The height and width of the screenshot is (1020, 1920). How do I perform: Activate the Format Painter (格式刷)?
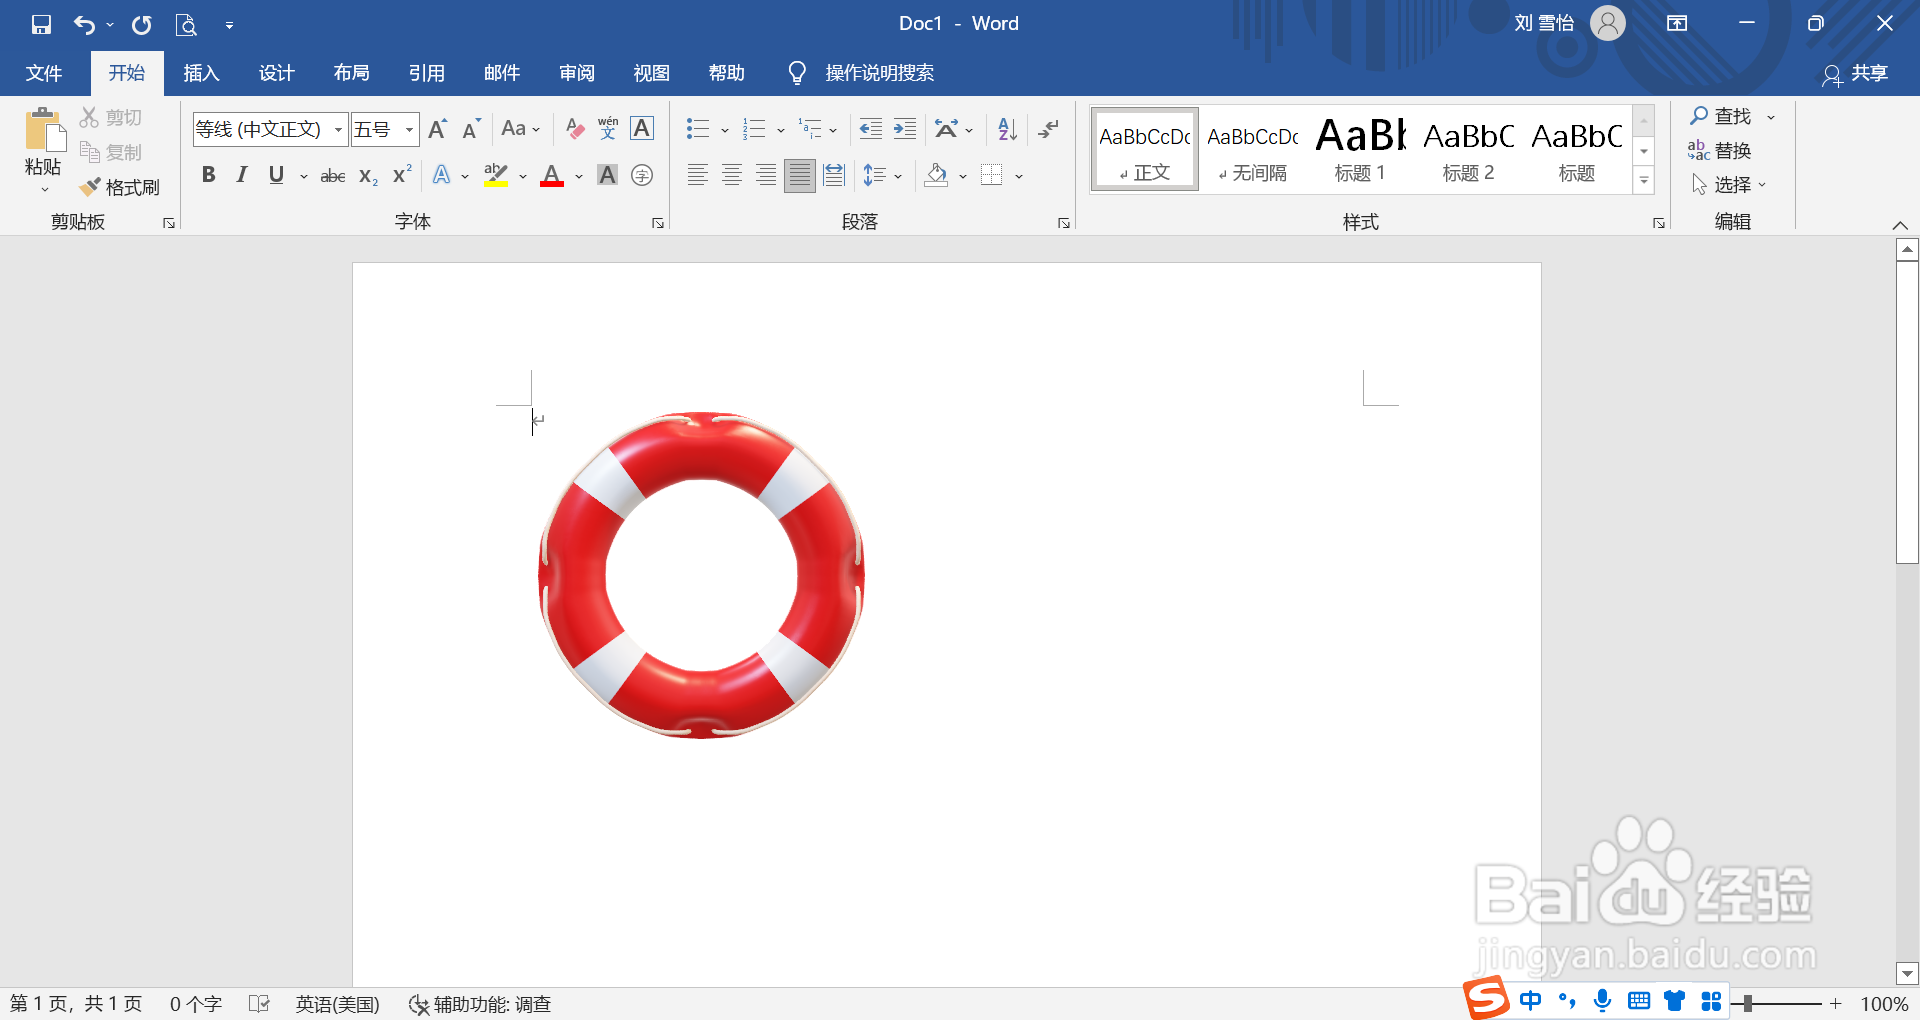point(119,186)
